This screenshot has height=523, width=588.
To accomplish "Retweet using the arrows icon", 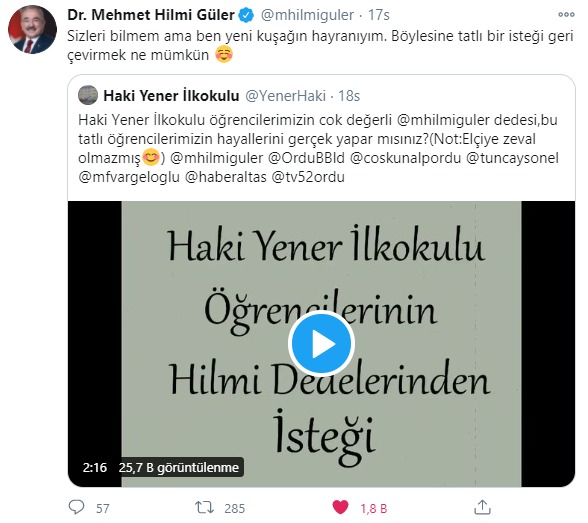I will pos(204,507).
